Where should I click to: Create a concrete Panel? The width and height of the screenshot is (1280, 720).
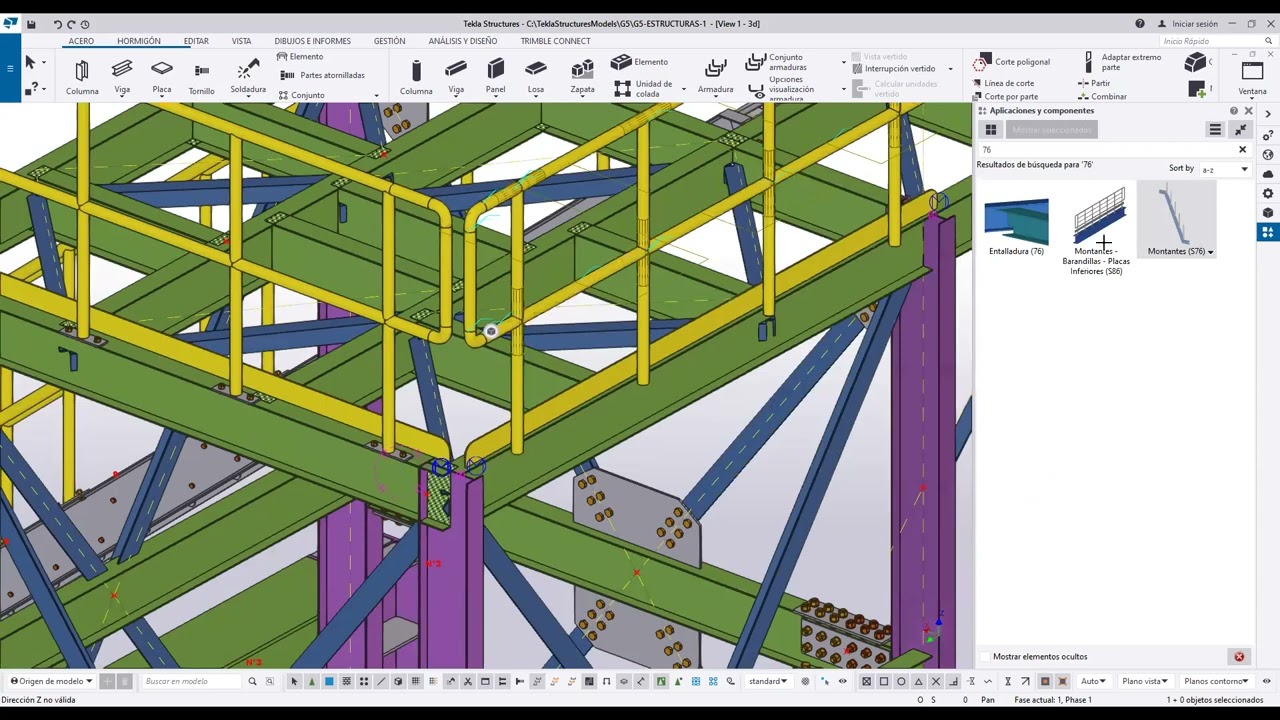point(495,77)
